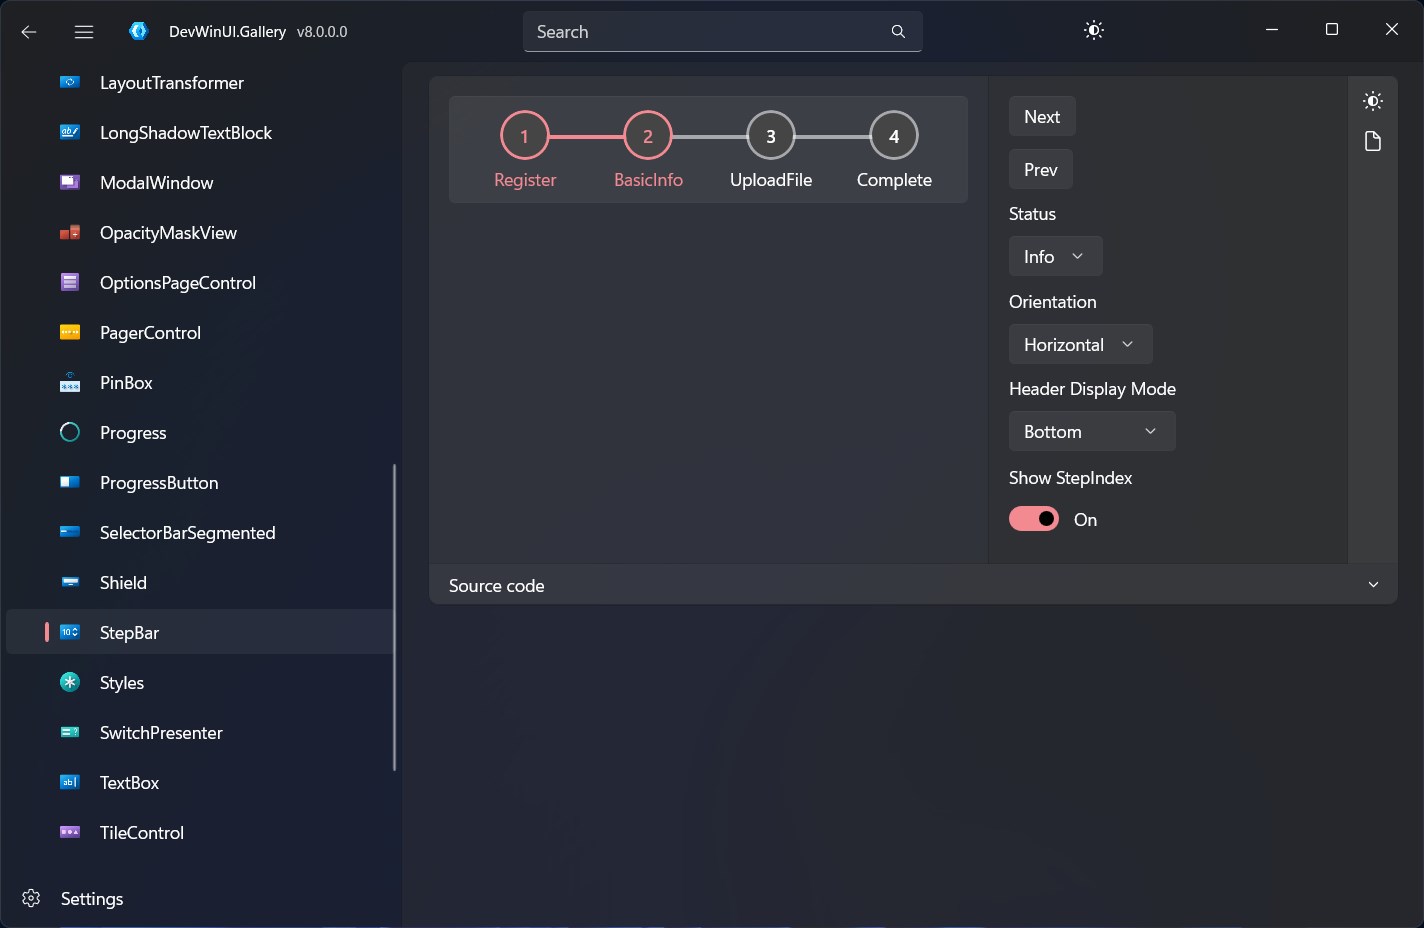The width and height of the screenshot is (1424, 928).
Task: Select Styles in the sidebar
Action: pyautogui.click(x=200, y=683)
